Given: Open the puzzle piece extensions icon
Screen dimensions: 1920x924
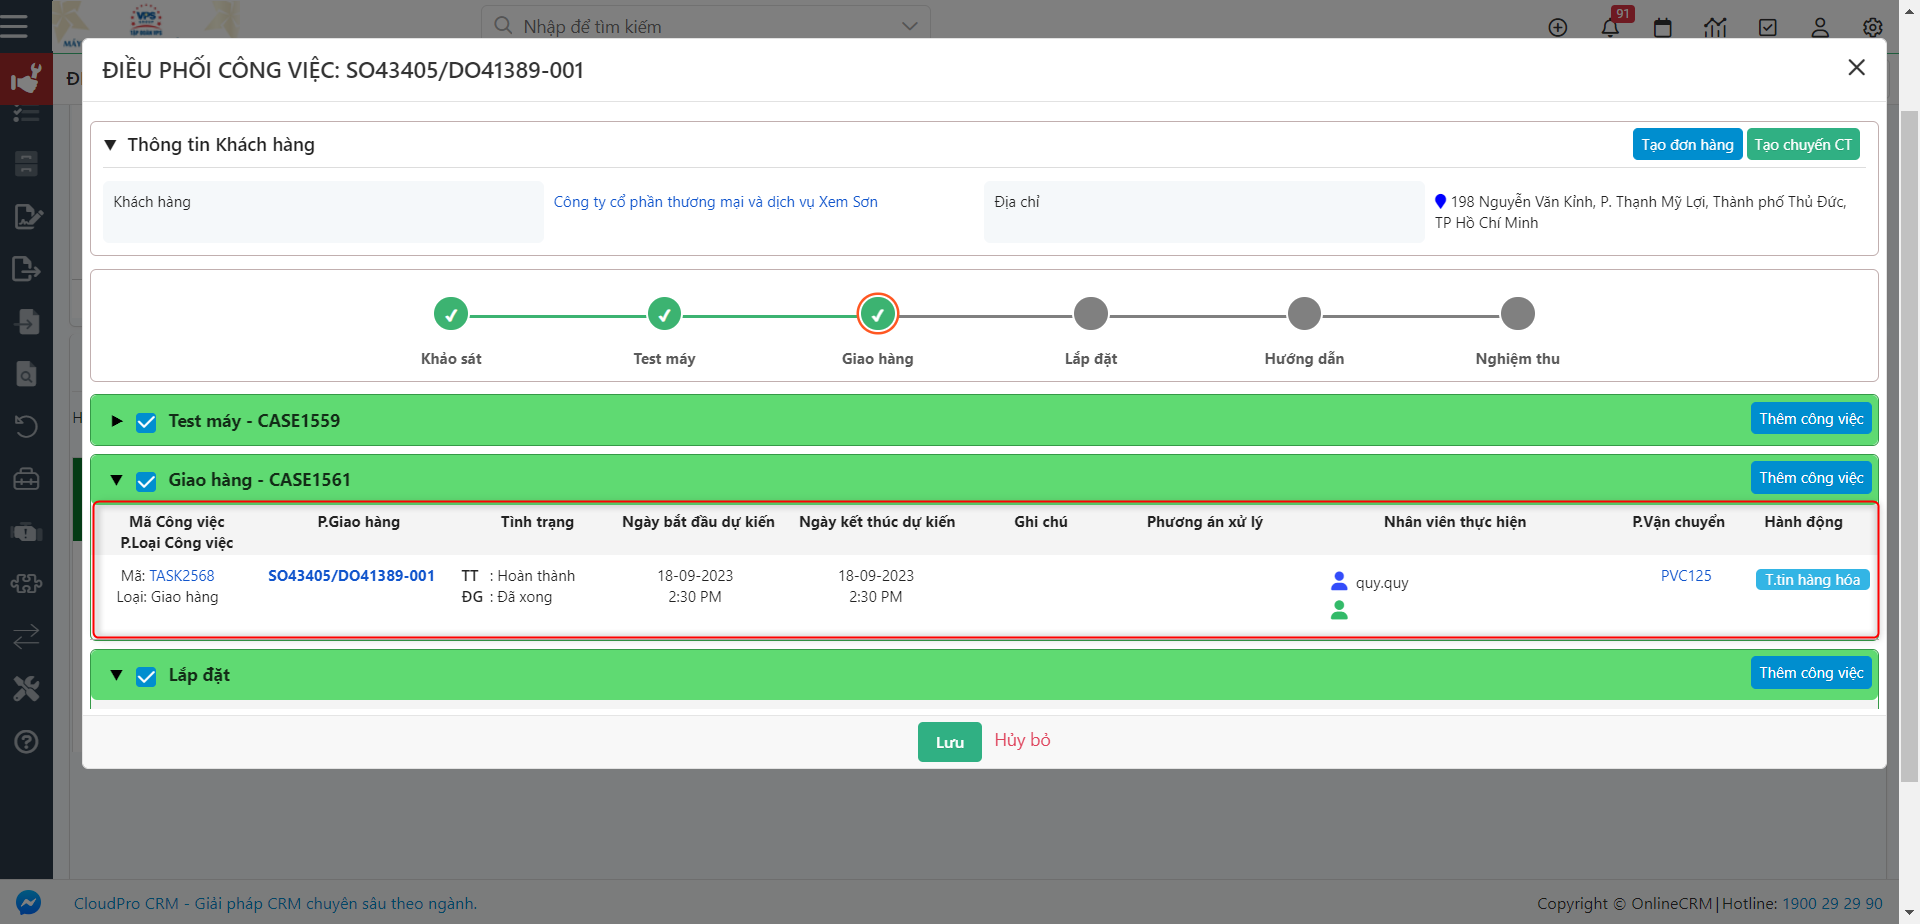Looking at the screenshot, I should click(x=26, y=583).
